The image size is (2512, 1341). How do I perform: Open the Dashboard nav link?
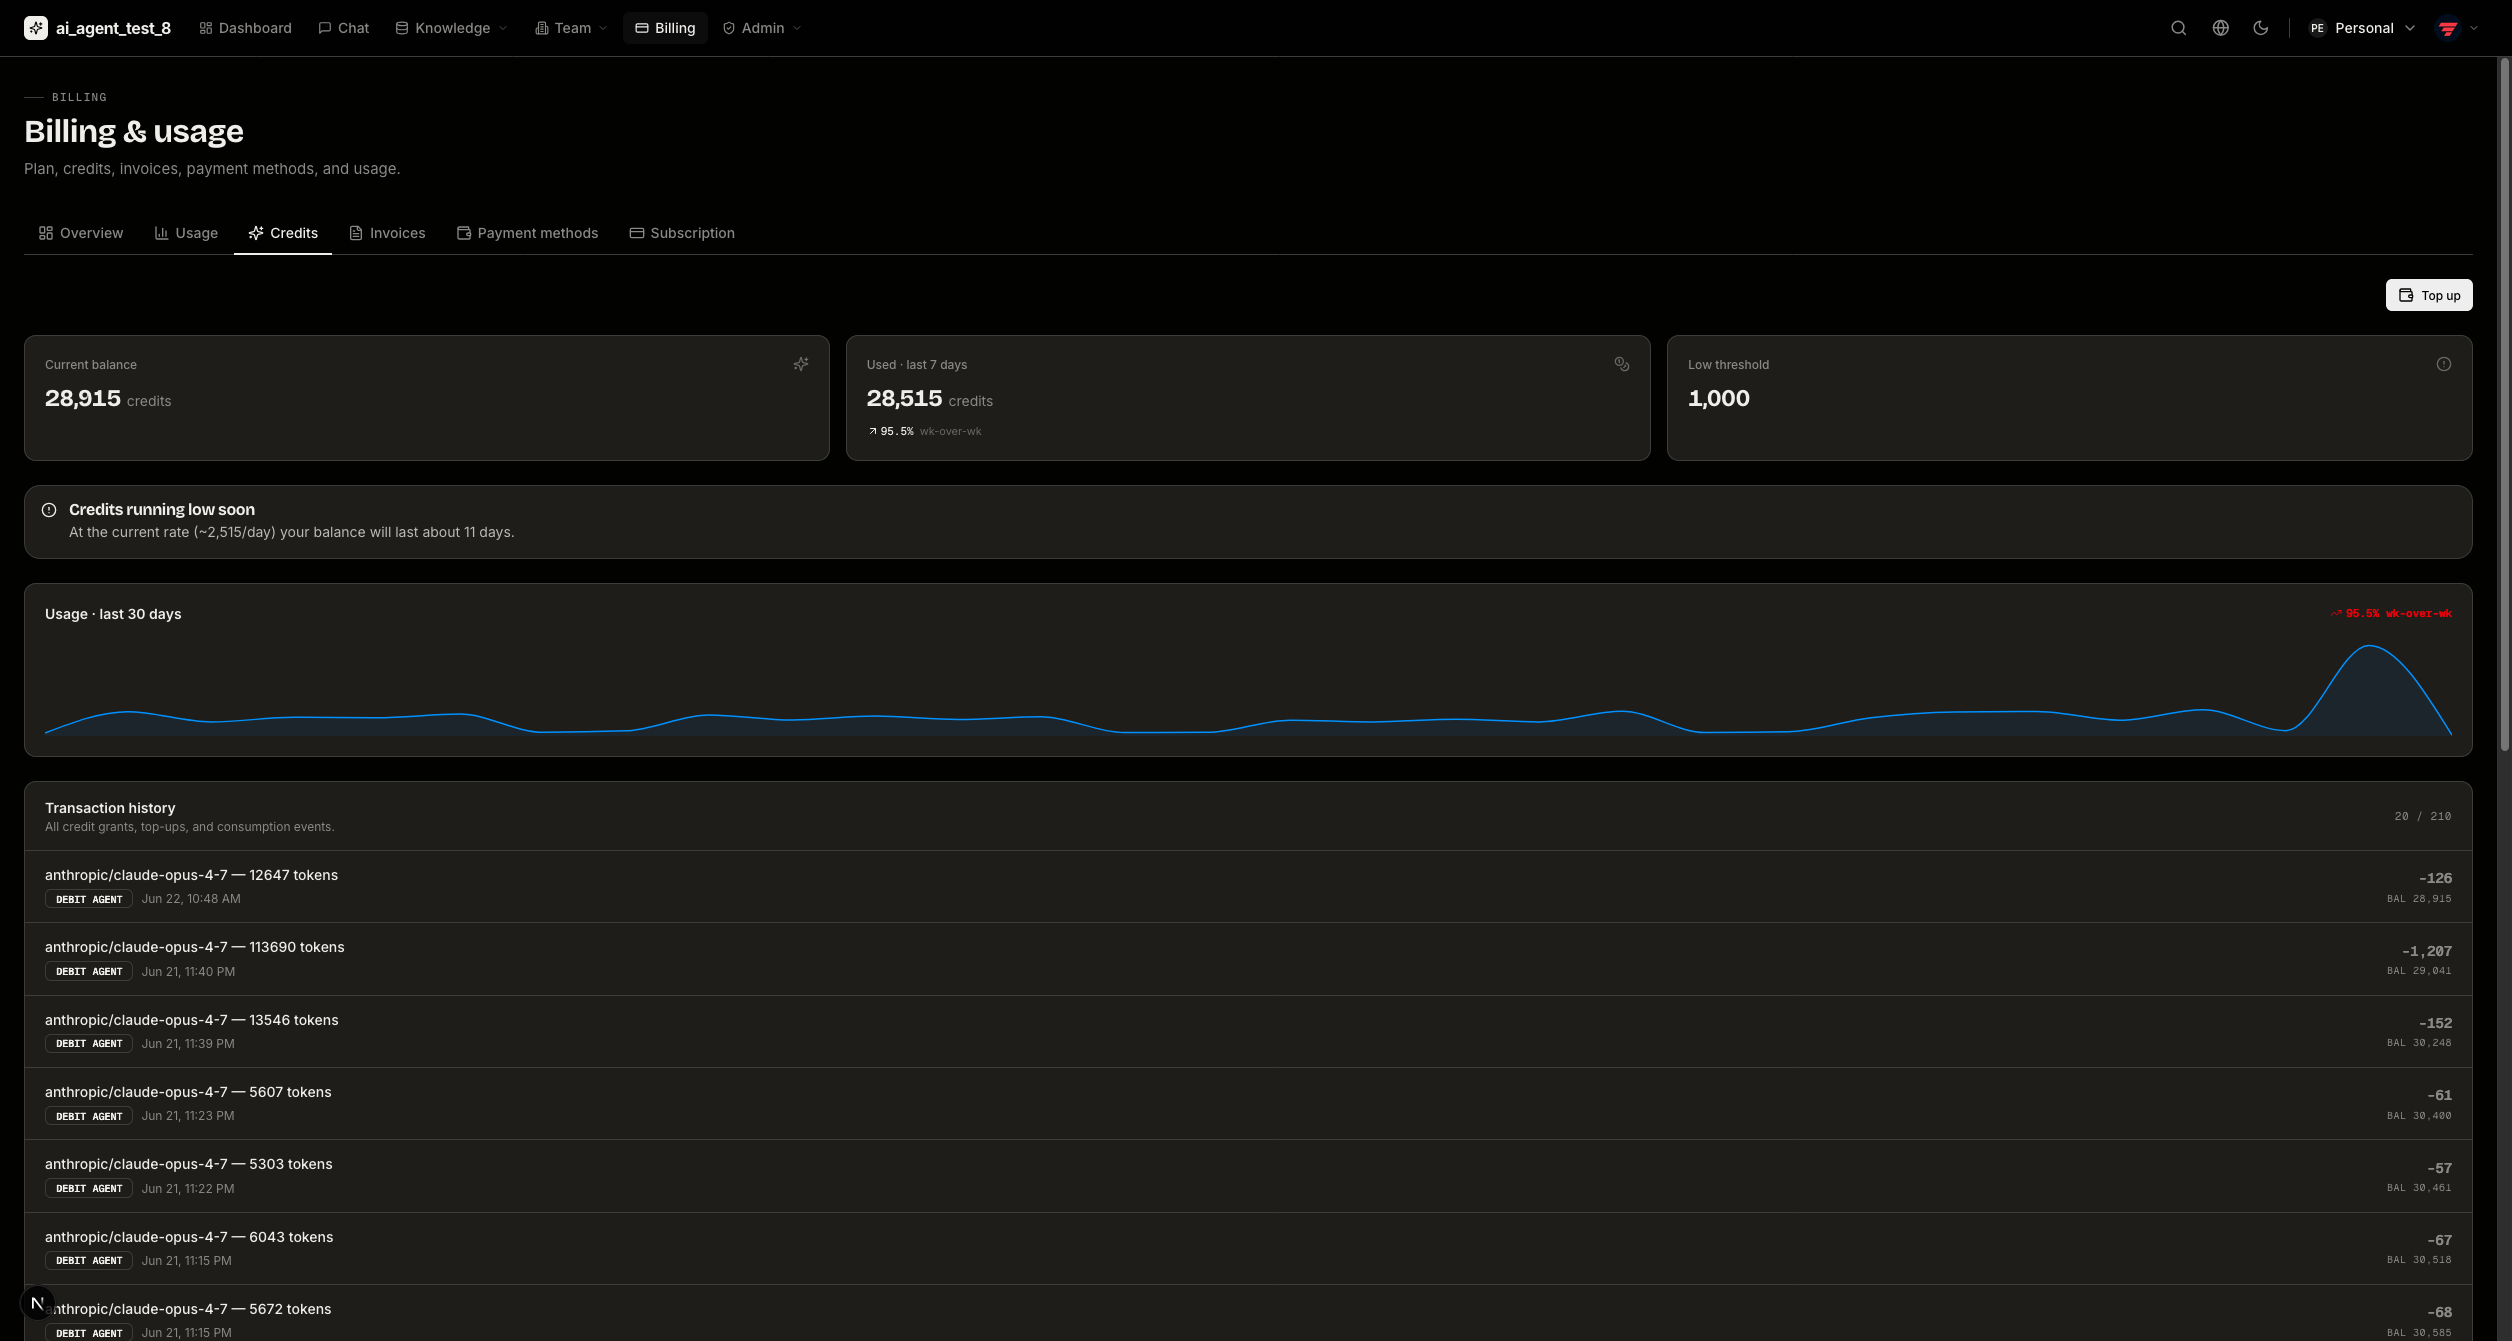(x=245, y=28)
